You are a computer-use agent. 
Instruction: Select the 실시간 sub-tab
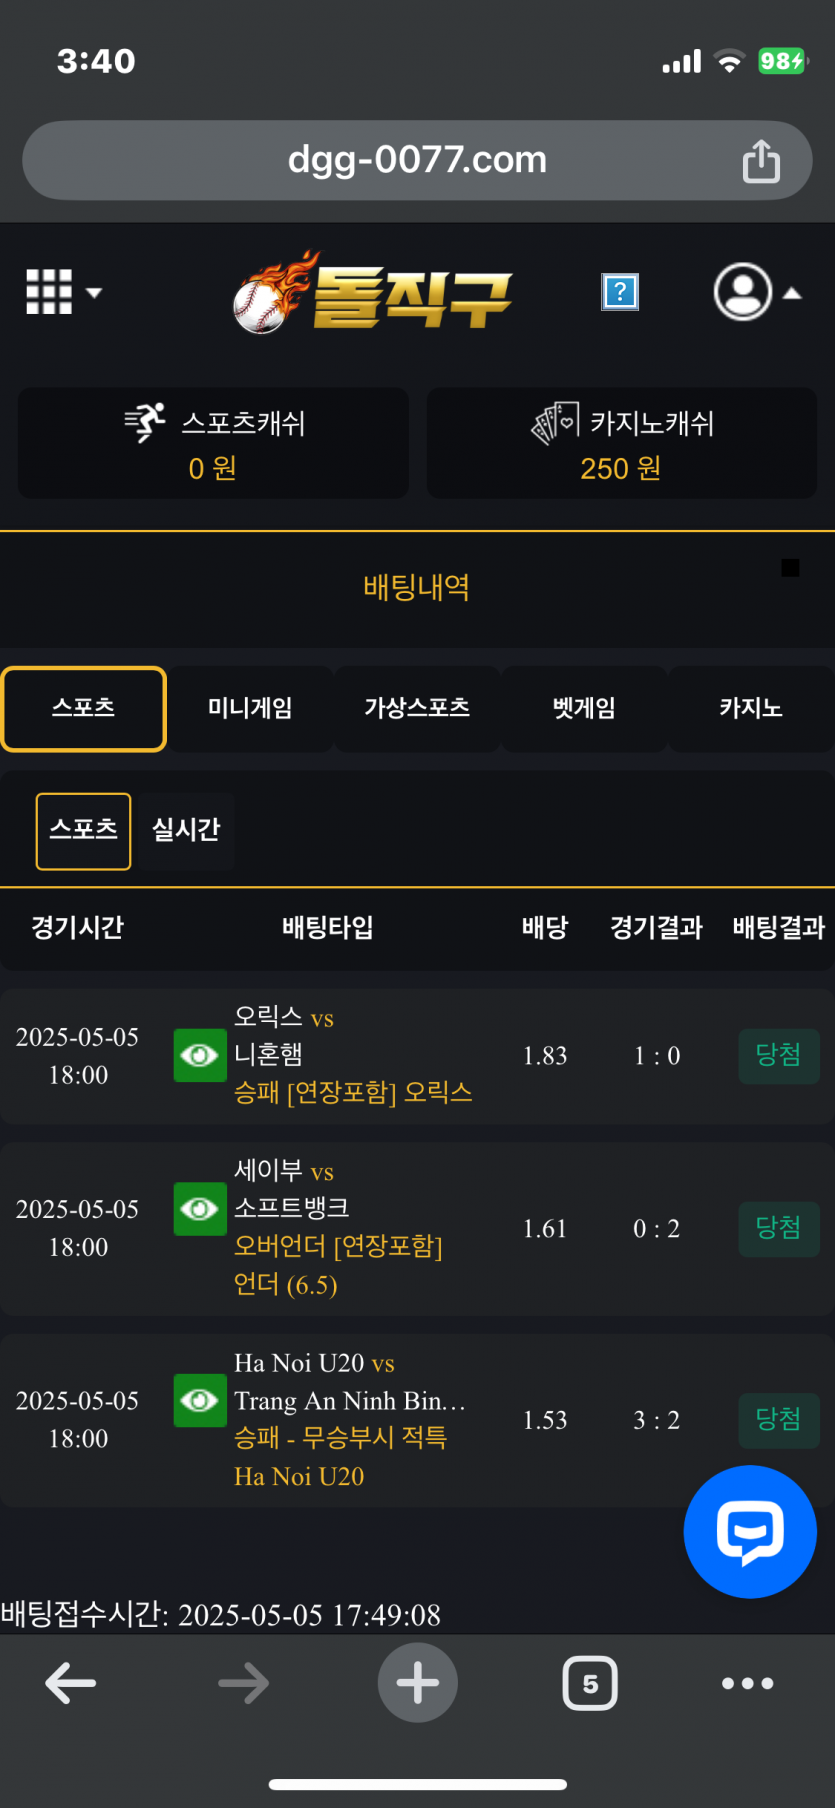[186, 830]
